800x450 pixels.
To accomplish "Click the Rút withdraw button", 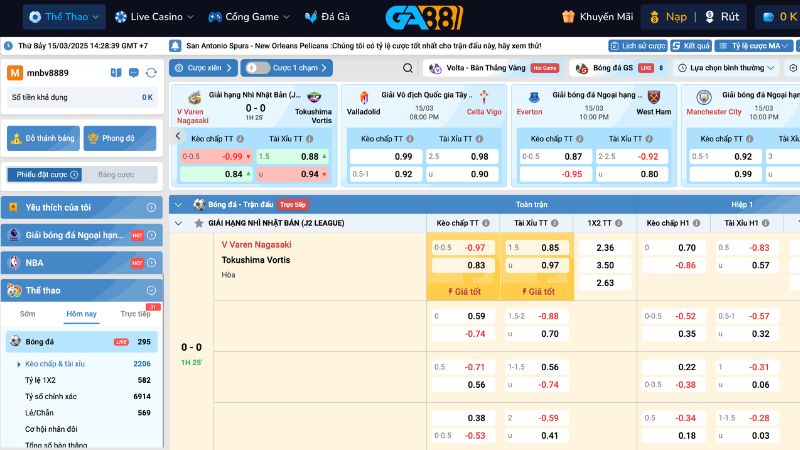I will pyautogui.click(x=721, y=17).
